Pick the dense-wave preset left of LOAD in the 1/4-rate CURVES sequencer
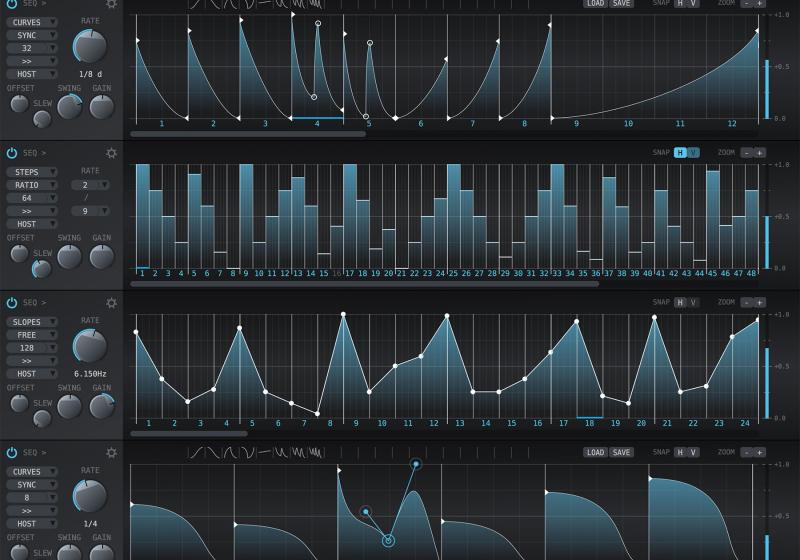This screenshot has height=560, width=800. tap(316, 452)
